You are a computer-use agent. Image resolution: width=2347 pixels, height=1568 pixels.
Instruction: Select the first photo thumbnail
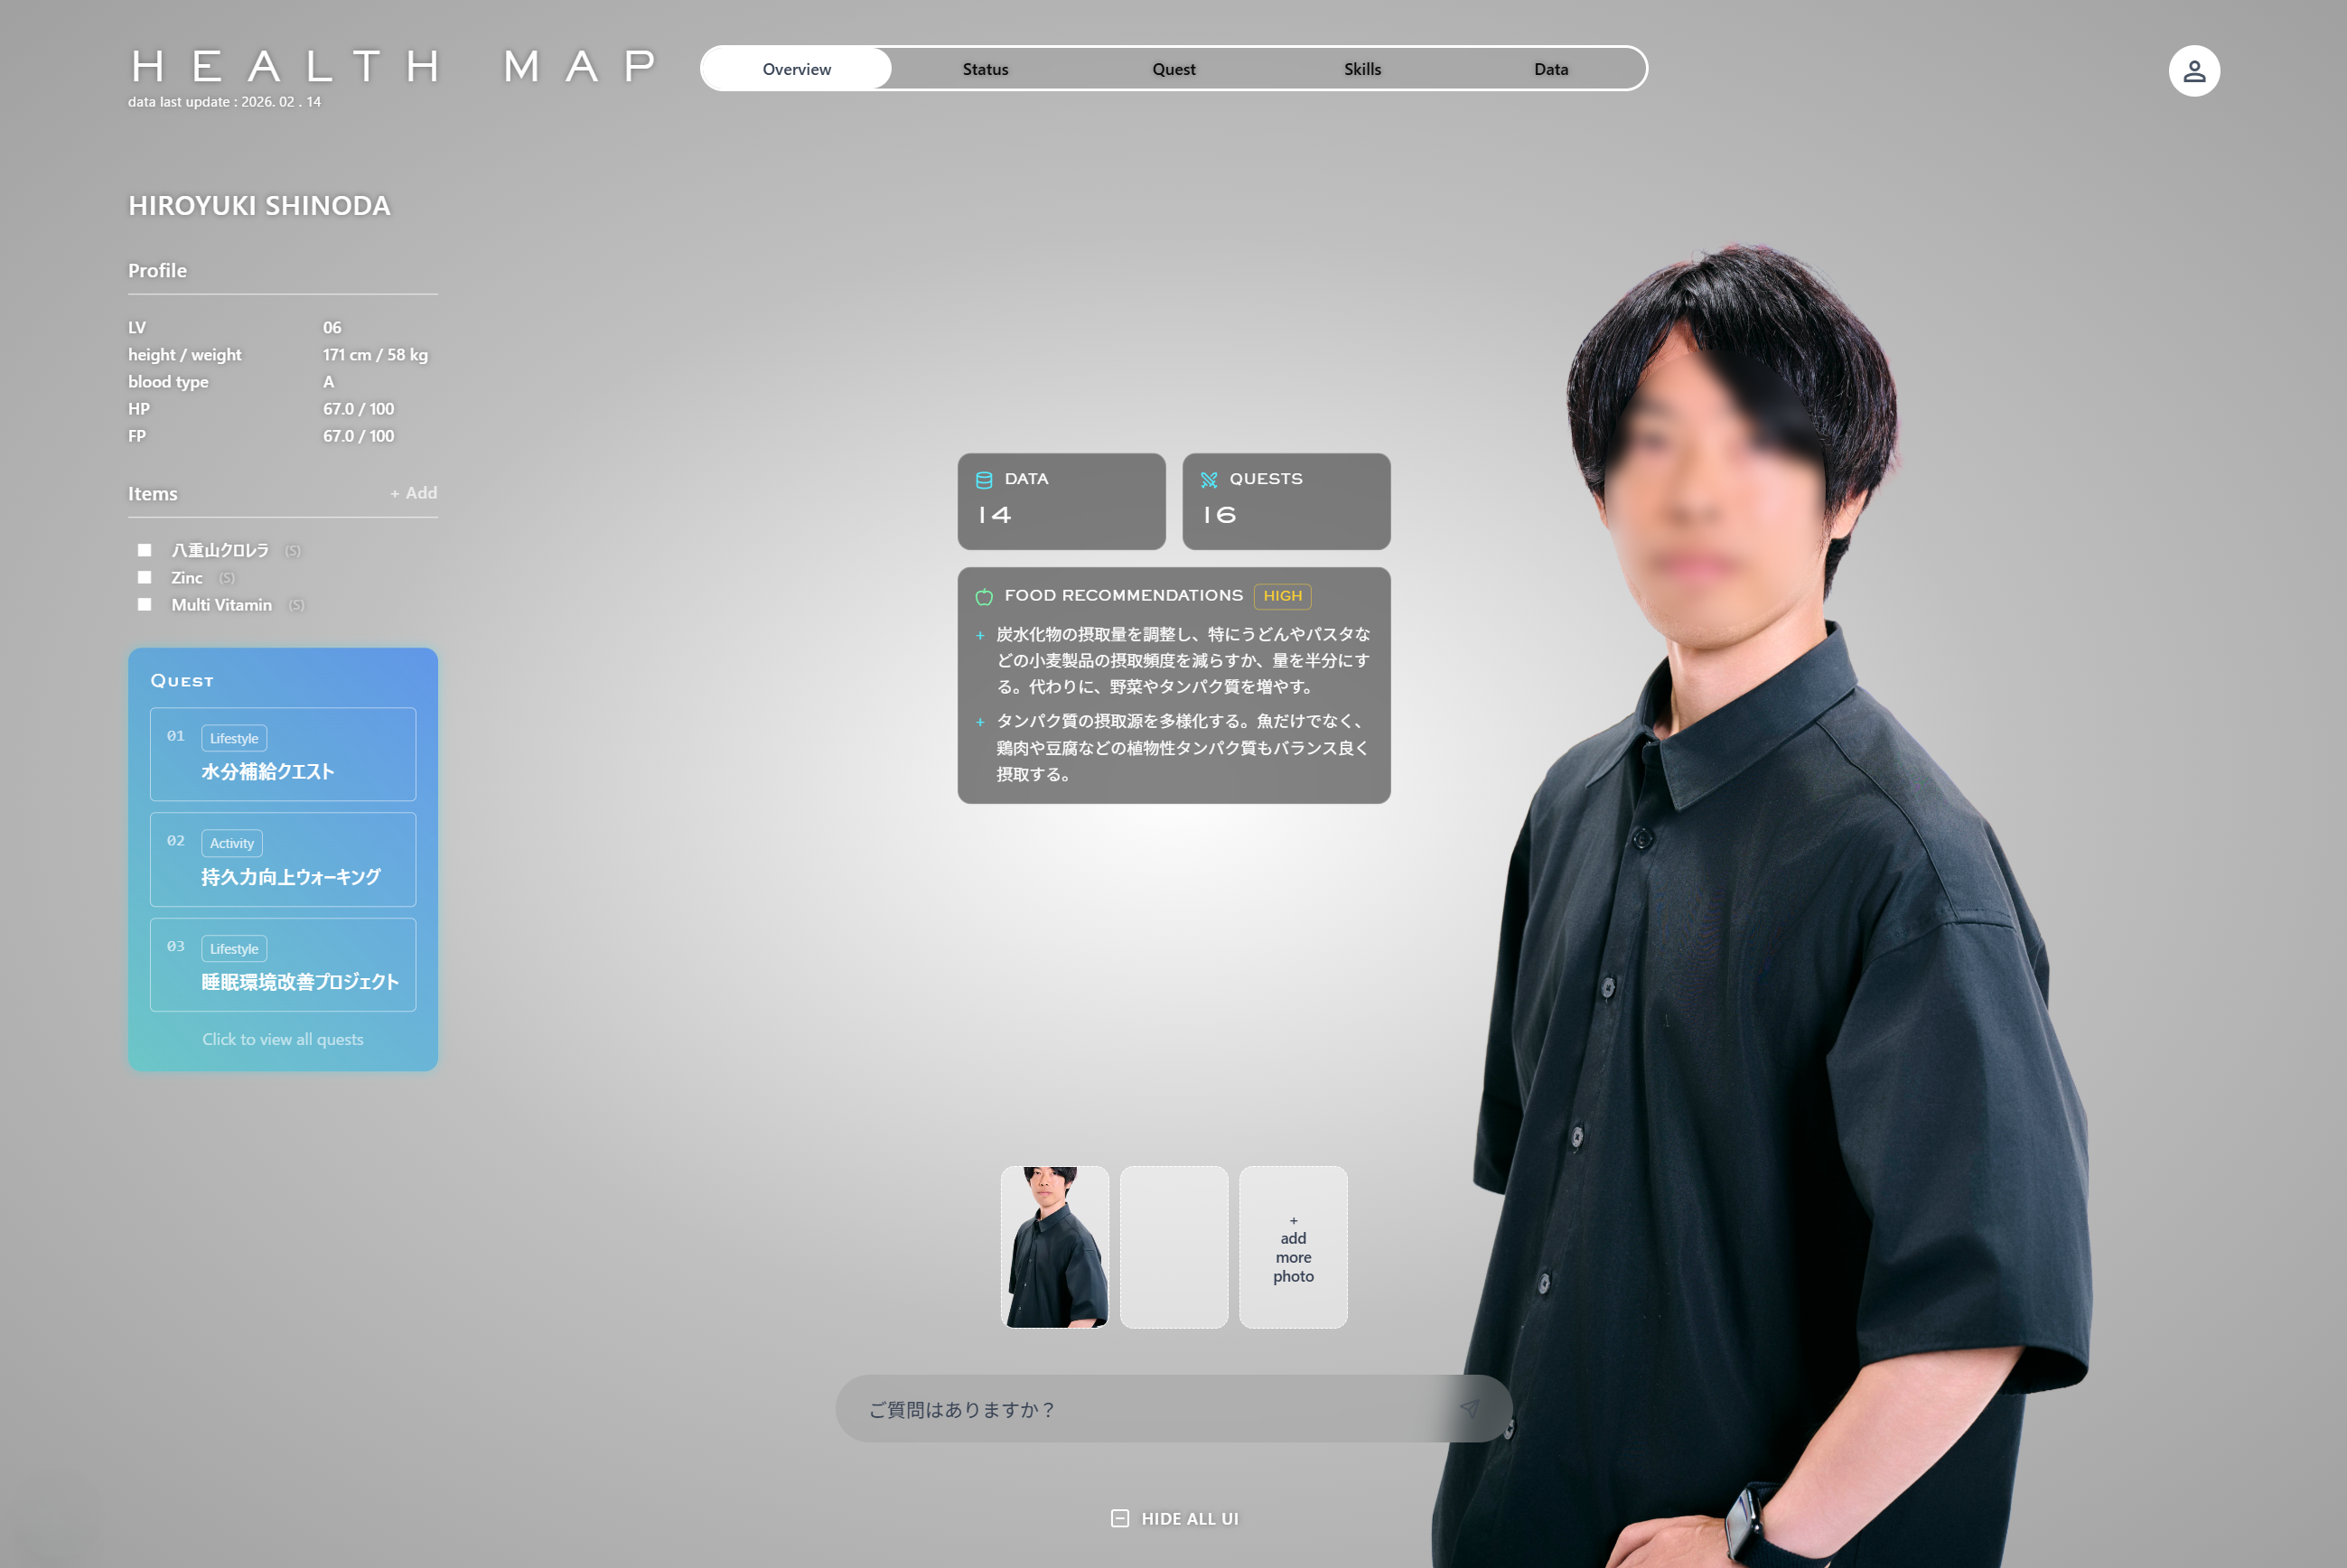[x=1054, y=1247]
